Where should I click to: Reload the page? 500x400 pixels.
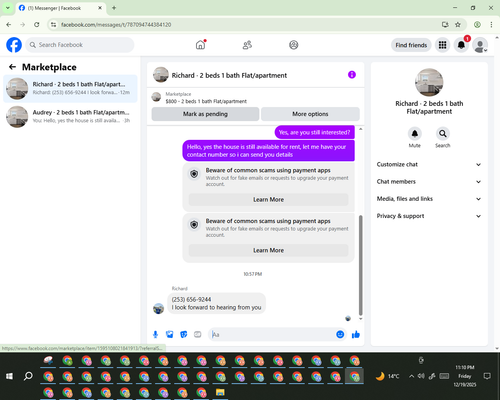(x=37, y=24)
